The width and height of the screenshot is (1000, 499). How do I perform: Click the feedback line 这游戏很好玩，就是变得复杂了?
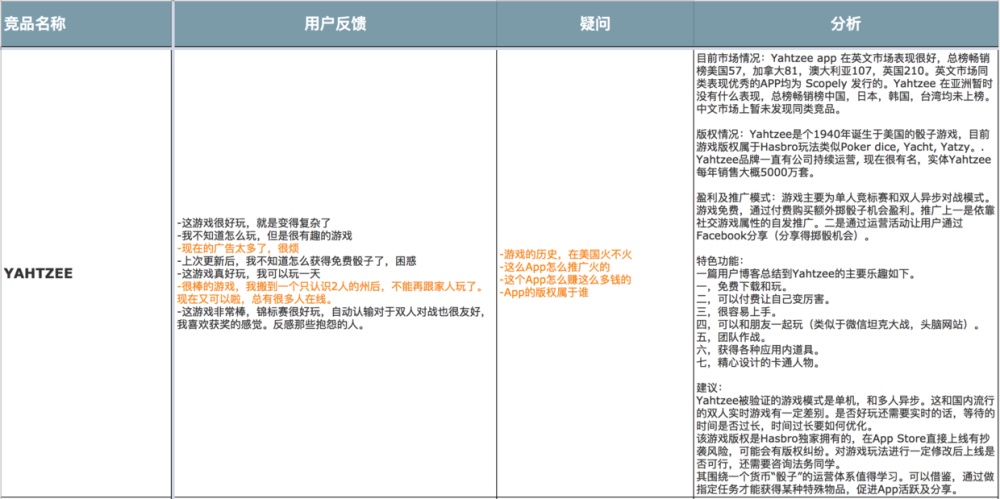click(253, 223)
